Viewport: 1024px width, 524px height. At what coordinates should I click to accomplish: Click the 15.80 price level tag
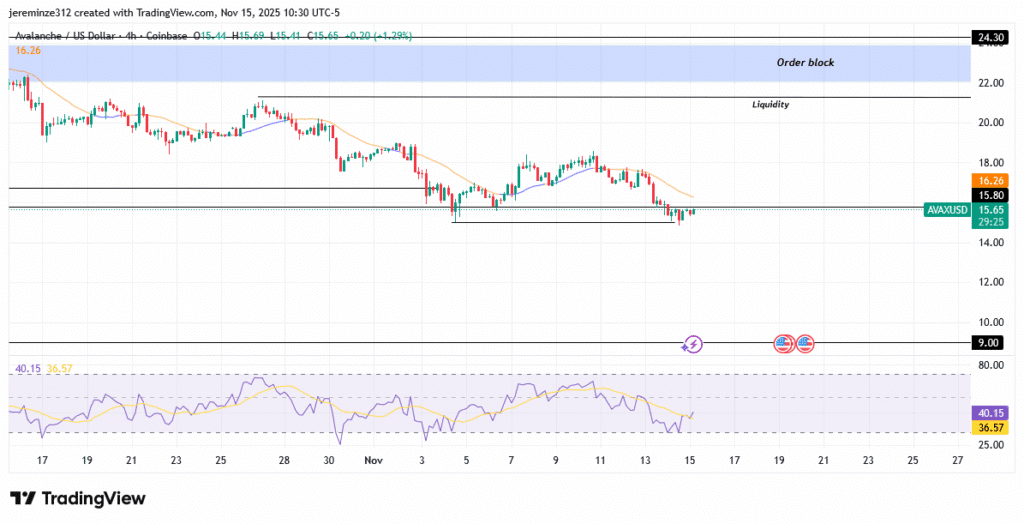[x=989, y=195]
